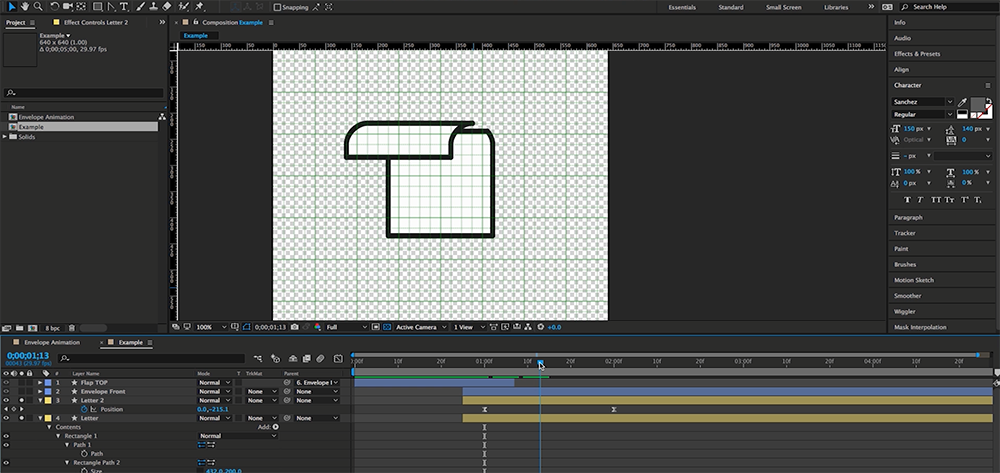Choose the Pen tool
The width and height of the screenshot is (1000, 473).
[x=110, y=7]
